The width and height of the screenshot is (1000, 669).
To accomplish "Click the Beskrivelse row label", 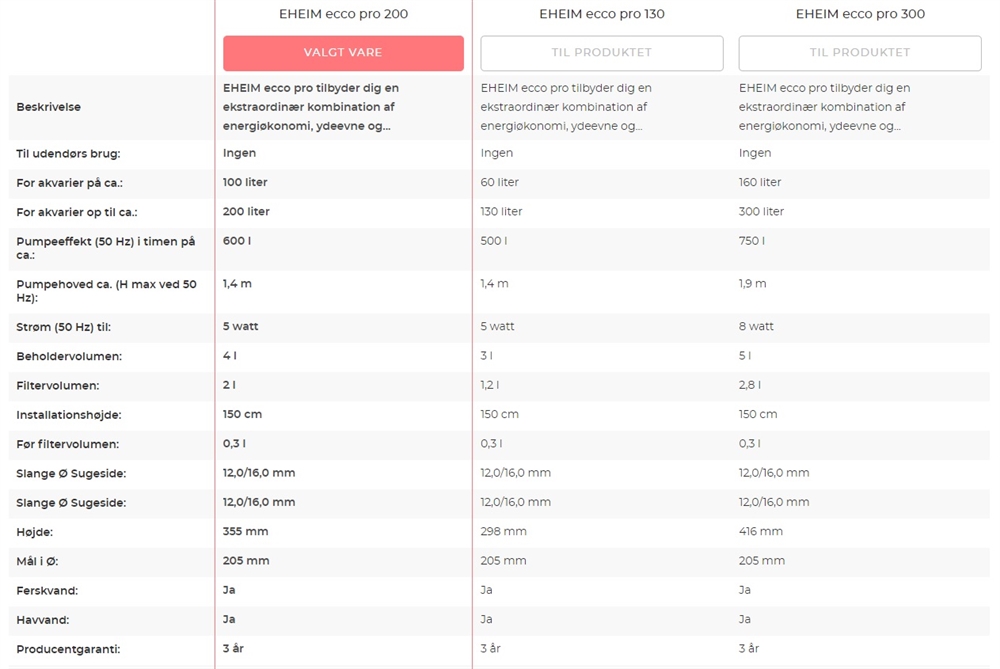I will pos(48,107).
